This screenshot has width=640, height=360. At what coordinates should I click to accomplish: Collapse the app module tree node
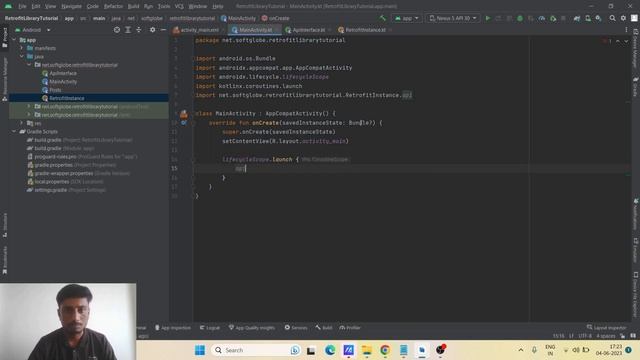tap(14, 40)
